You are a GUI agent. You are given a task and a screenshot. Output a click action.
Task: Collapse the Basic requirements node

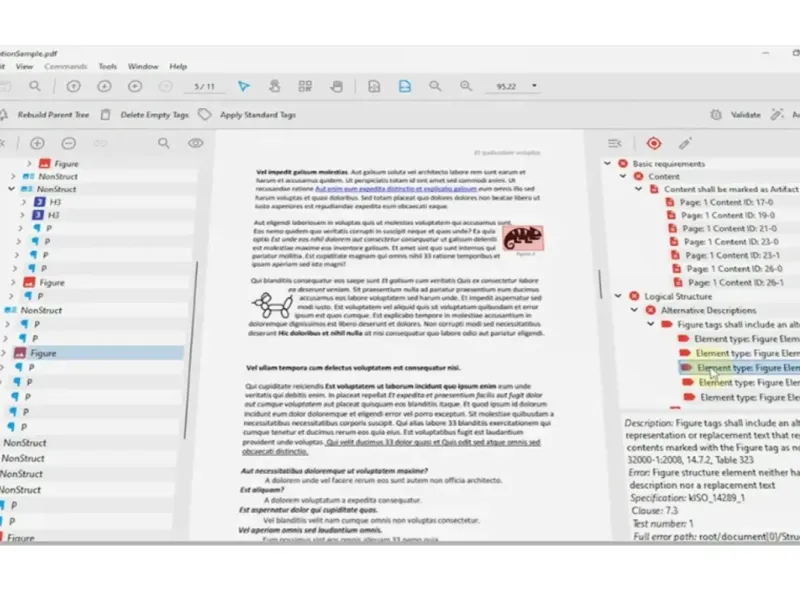[x=607, y=163]
